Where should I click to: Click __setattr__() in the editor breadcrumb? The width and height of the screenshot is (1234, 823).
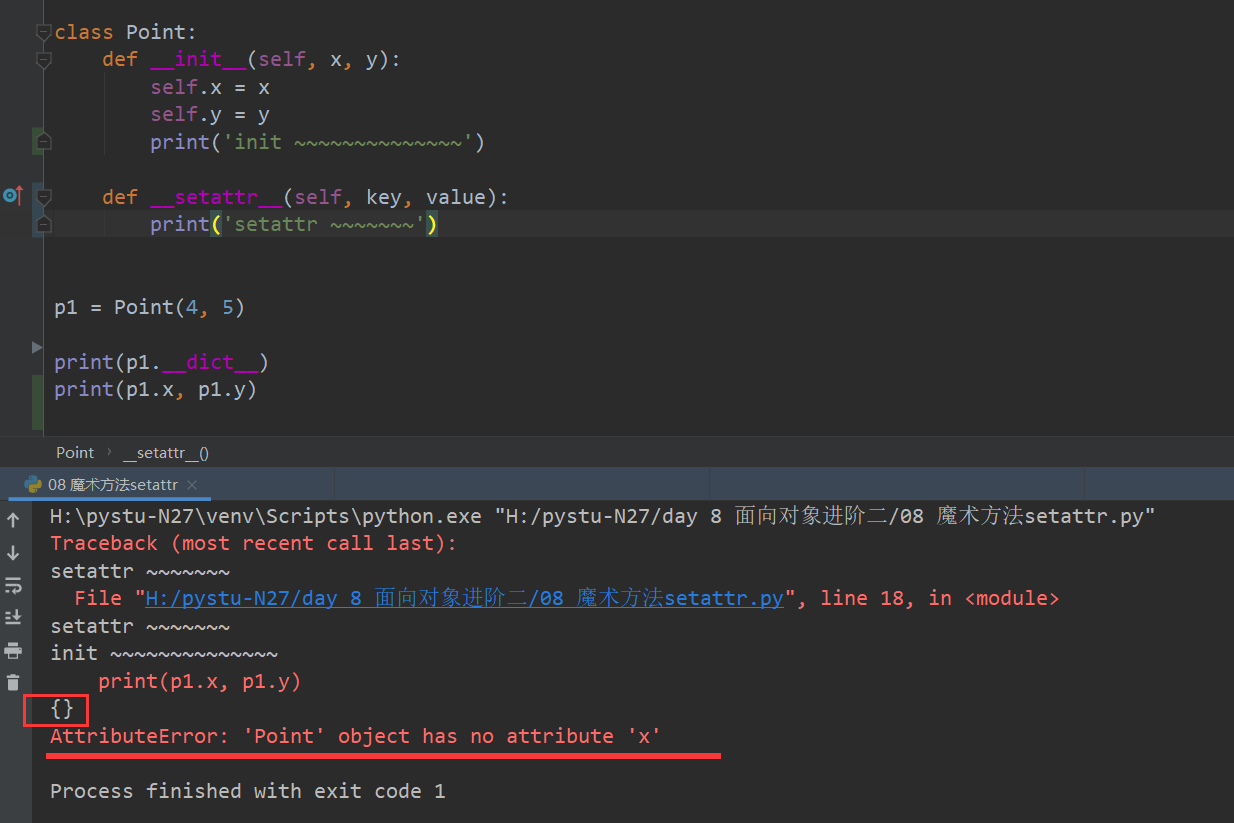coord(165,453)
